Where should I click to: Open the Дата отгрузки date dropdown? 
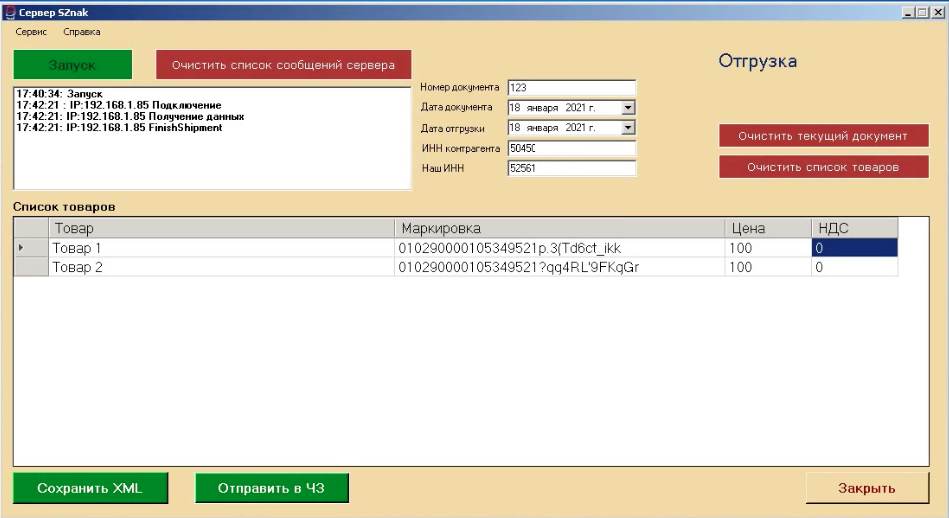628,128
